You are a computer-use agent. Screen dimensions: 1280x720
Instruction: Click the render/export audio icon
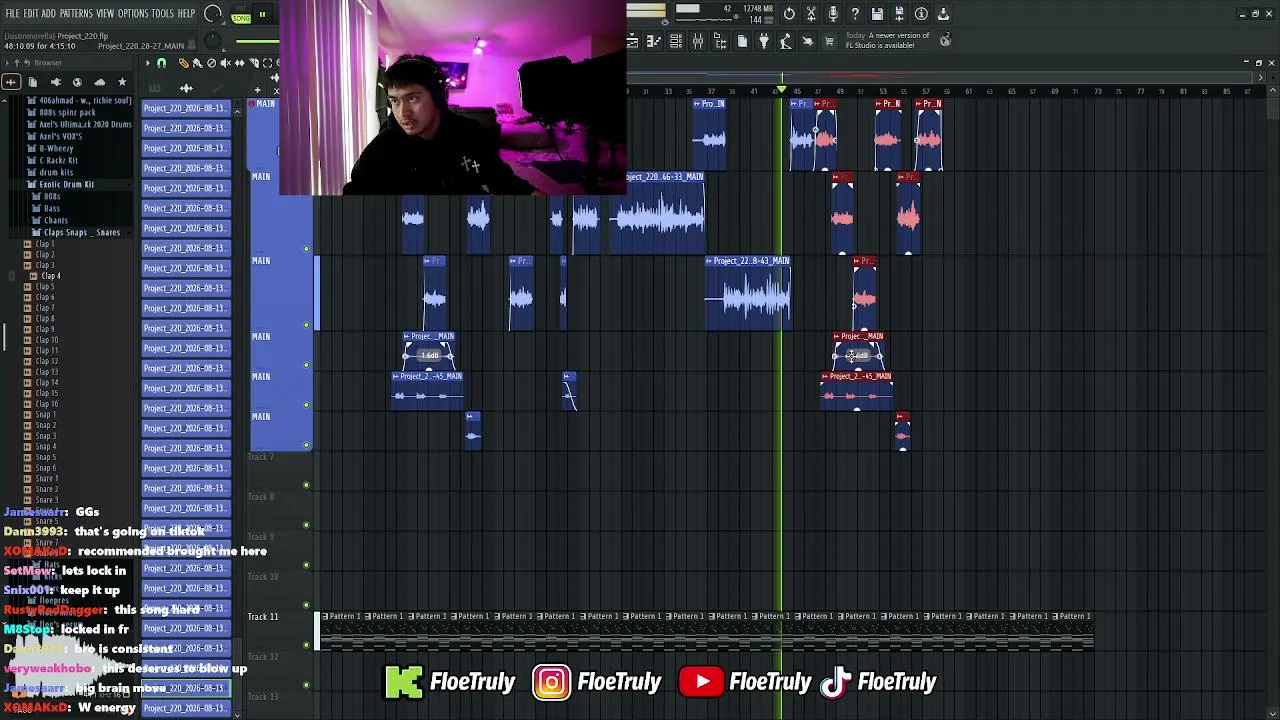click(x=899, y=14)
